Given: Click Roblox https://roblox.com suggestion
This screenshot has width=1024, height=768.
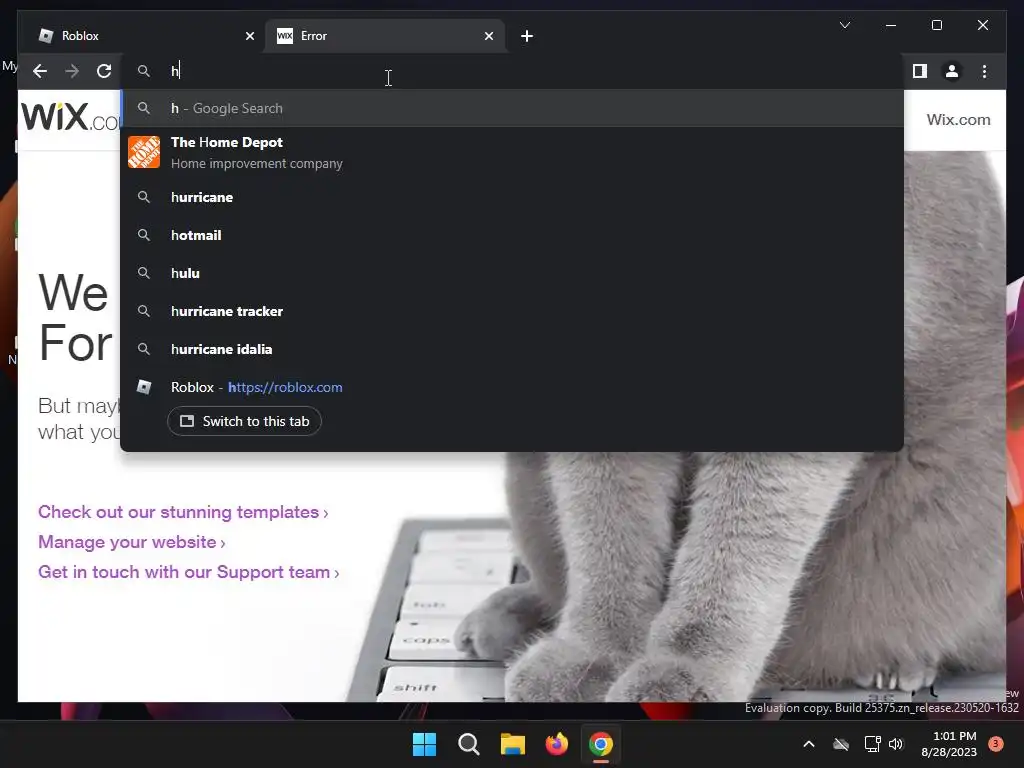Looking at the screenshot, I should [x=512, y=387].
